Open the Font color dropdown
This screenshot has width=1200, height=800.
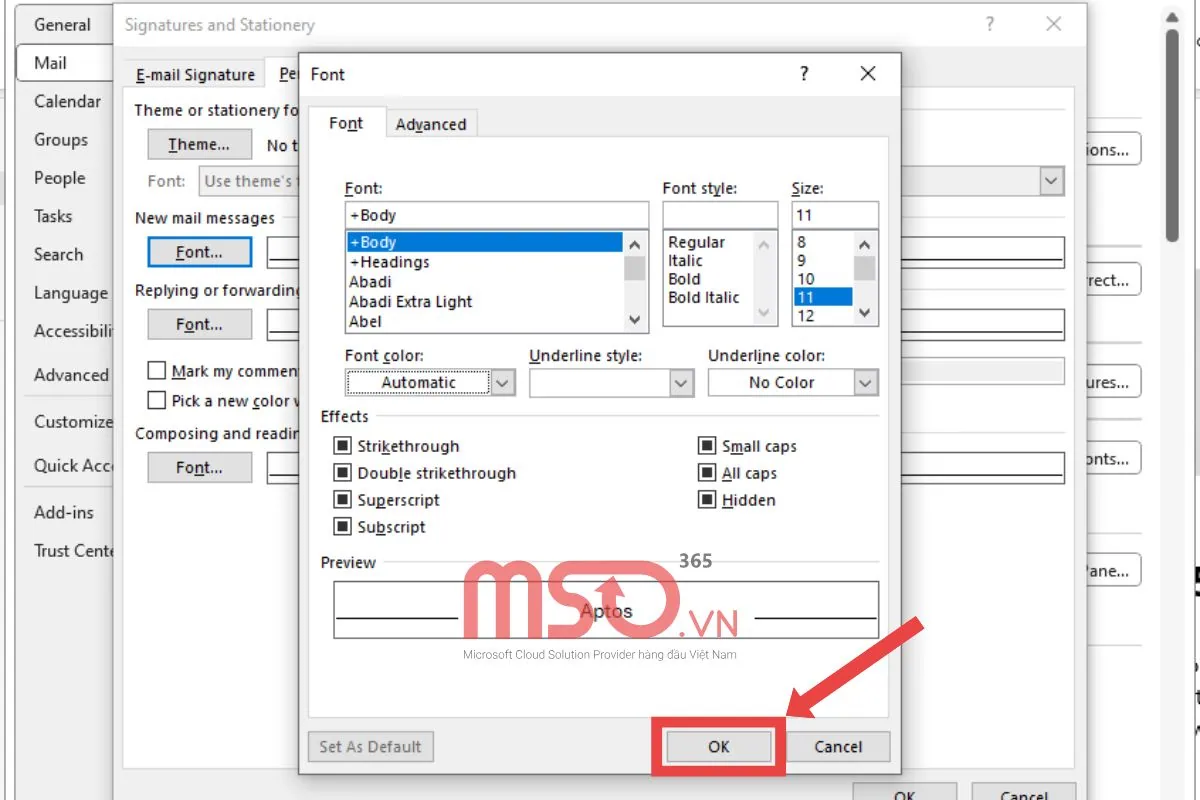(x=502, y=383)
